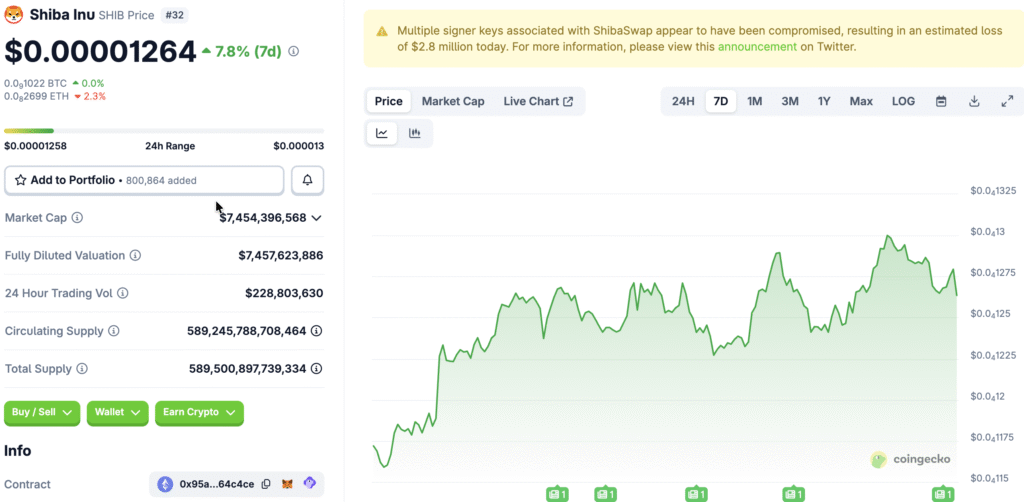Click the price alert bell icon
The image size is (1024, 502).
click(x=307, y=180)
